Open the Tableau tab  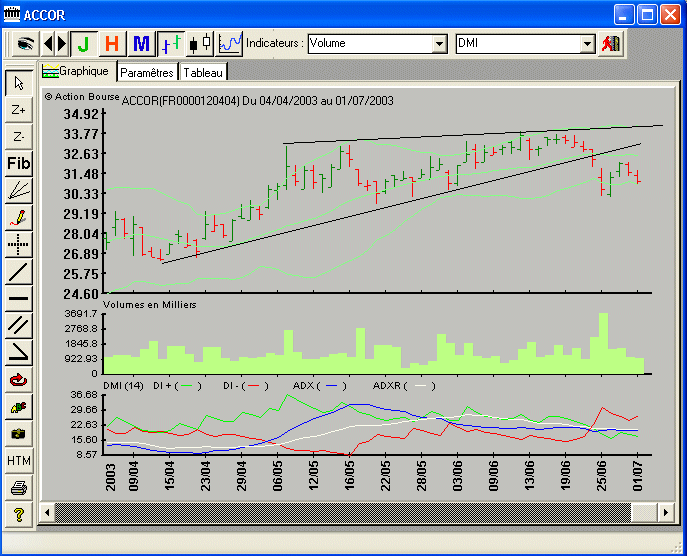coord(203,73)
